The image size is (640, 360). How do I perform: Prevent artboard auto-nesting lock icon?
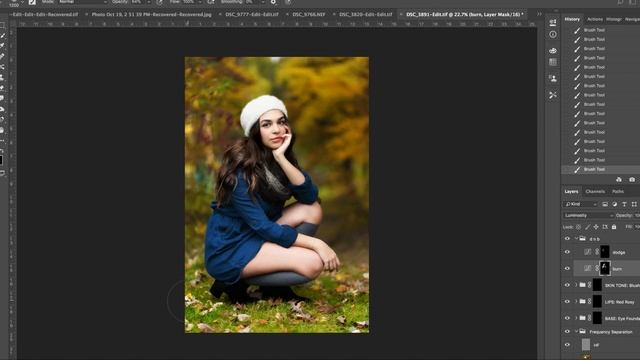pos(605,227)
